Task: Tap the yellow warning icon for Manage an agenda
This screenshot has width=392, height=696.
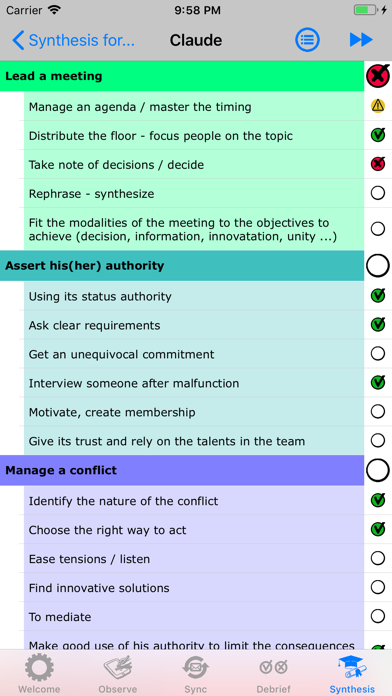Action: (378, 106)
